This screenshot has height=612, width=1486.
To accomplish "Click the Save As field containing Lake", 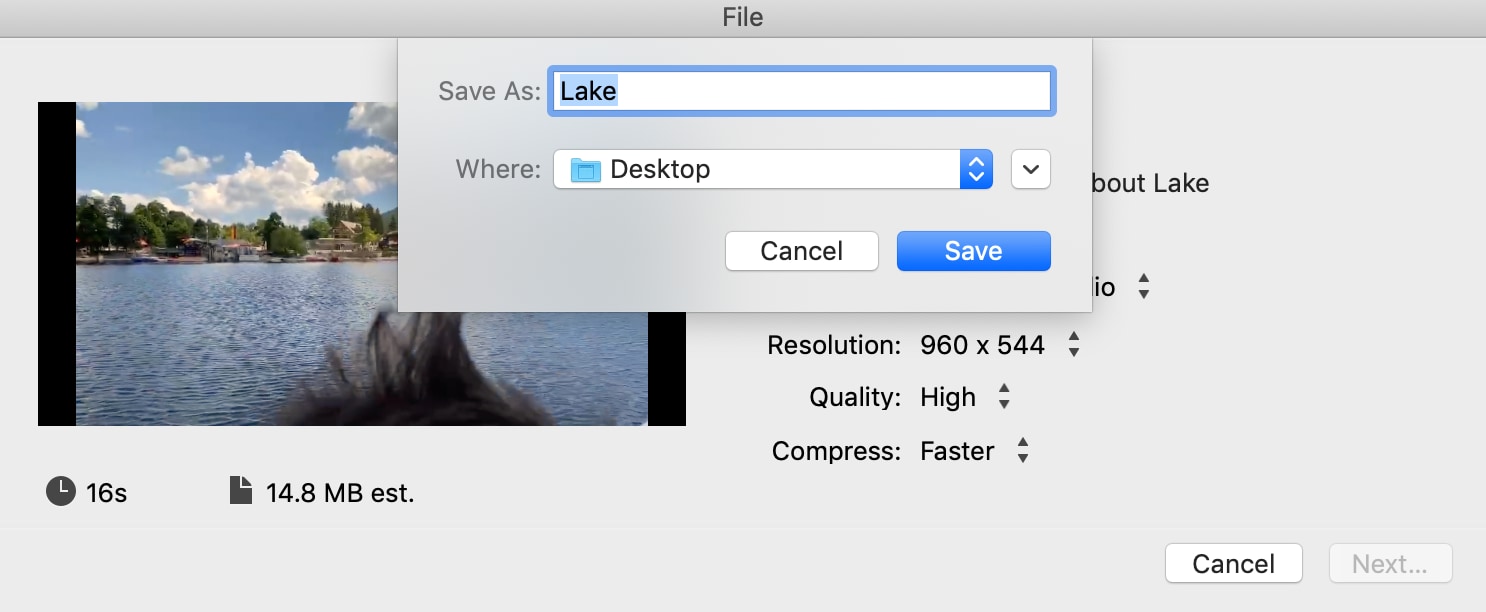I will (802, 91).
